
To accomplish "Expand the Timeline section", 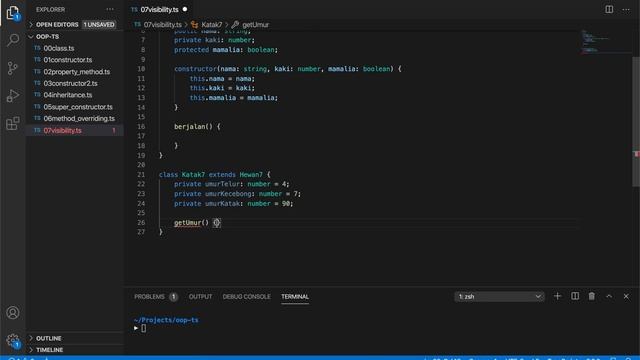I will [74, 350].
